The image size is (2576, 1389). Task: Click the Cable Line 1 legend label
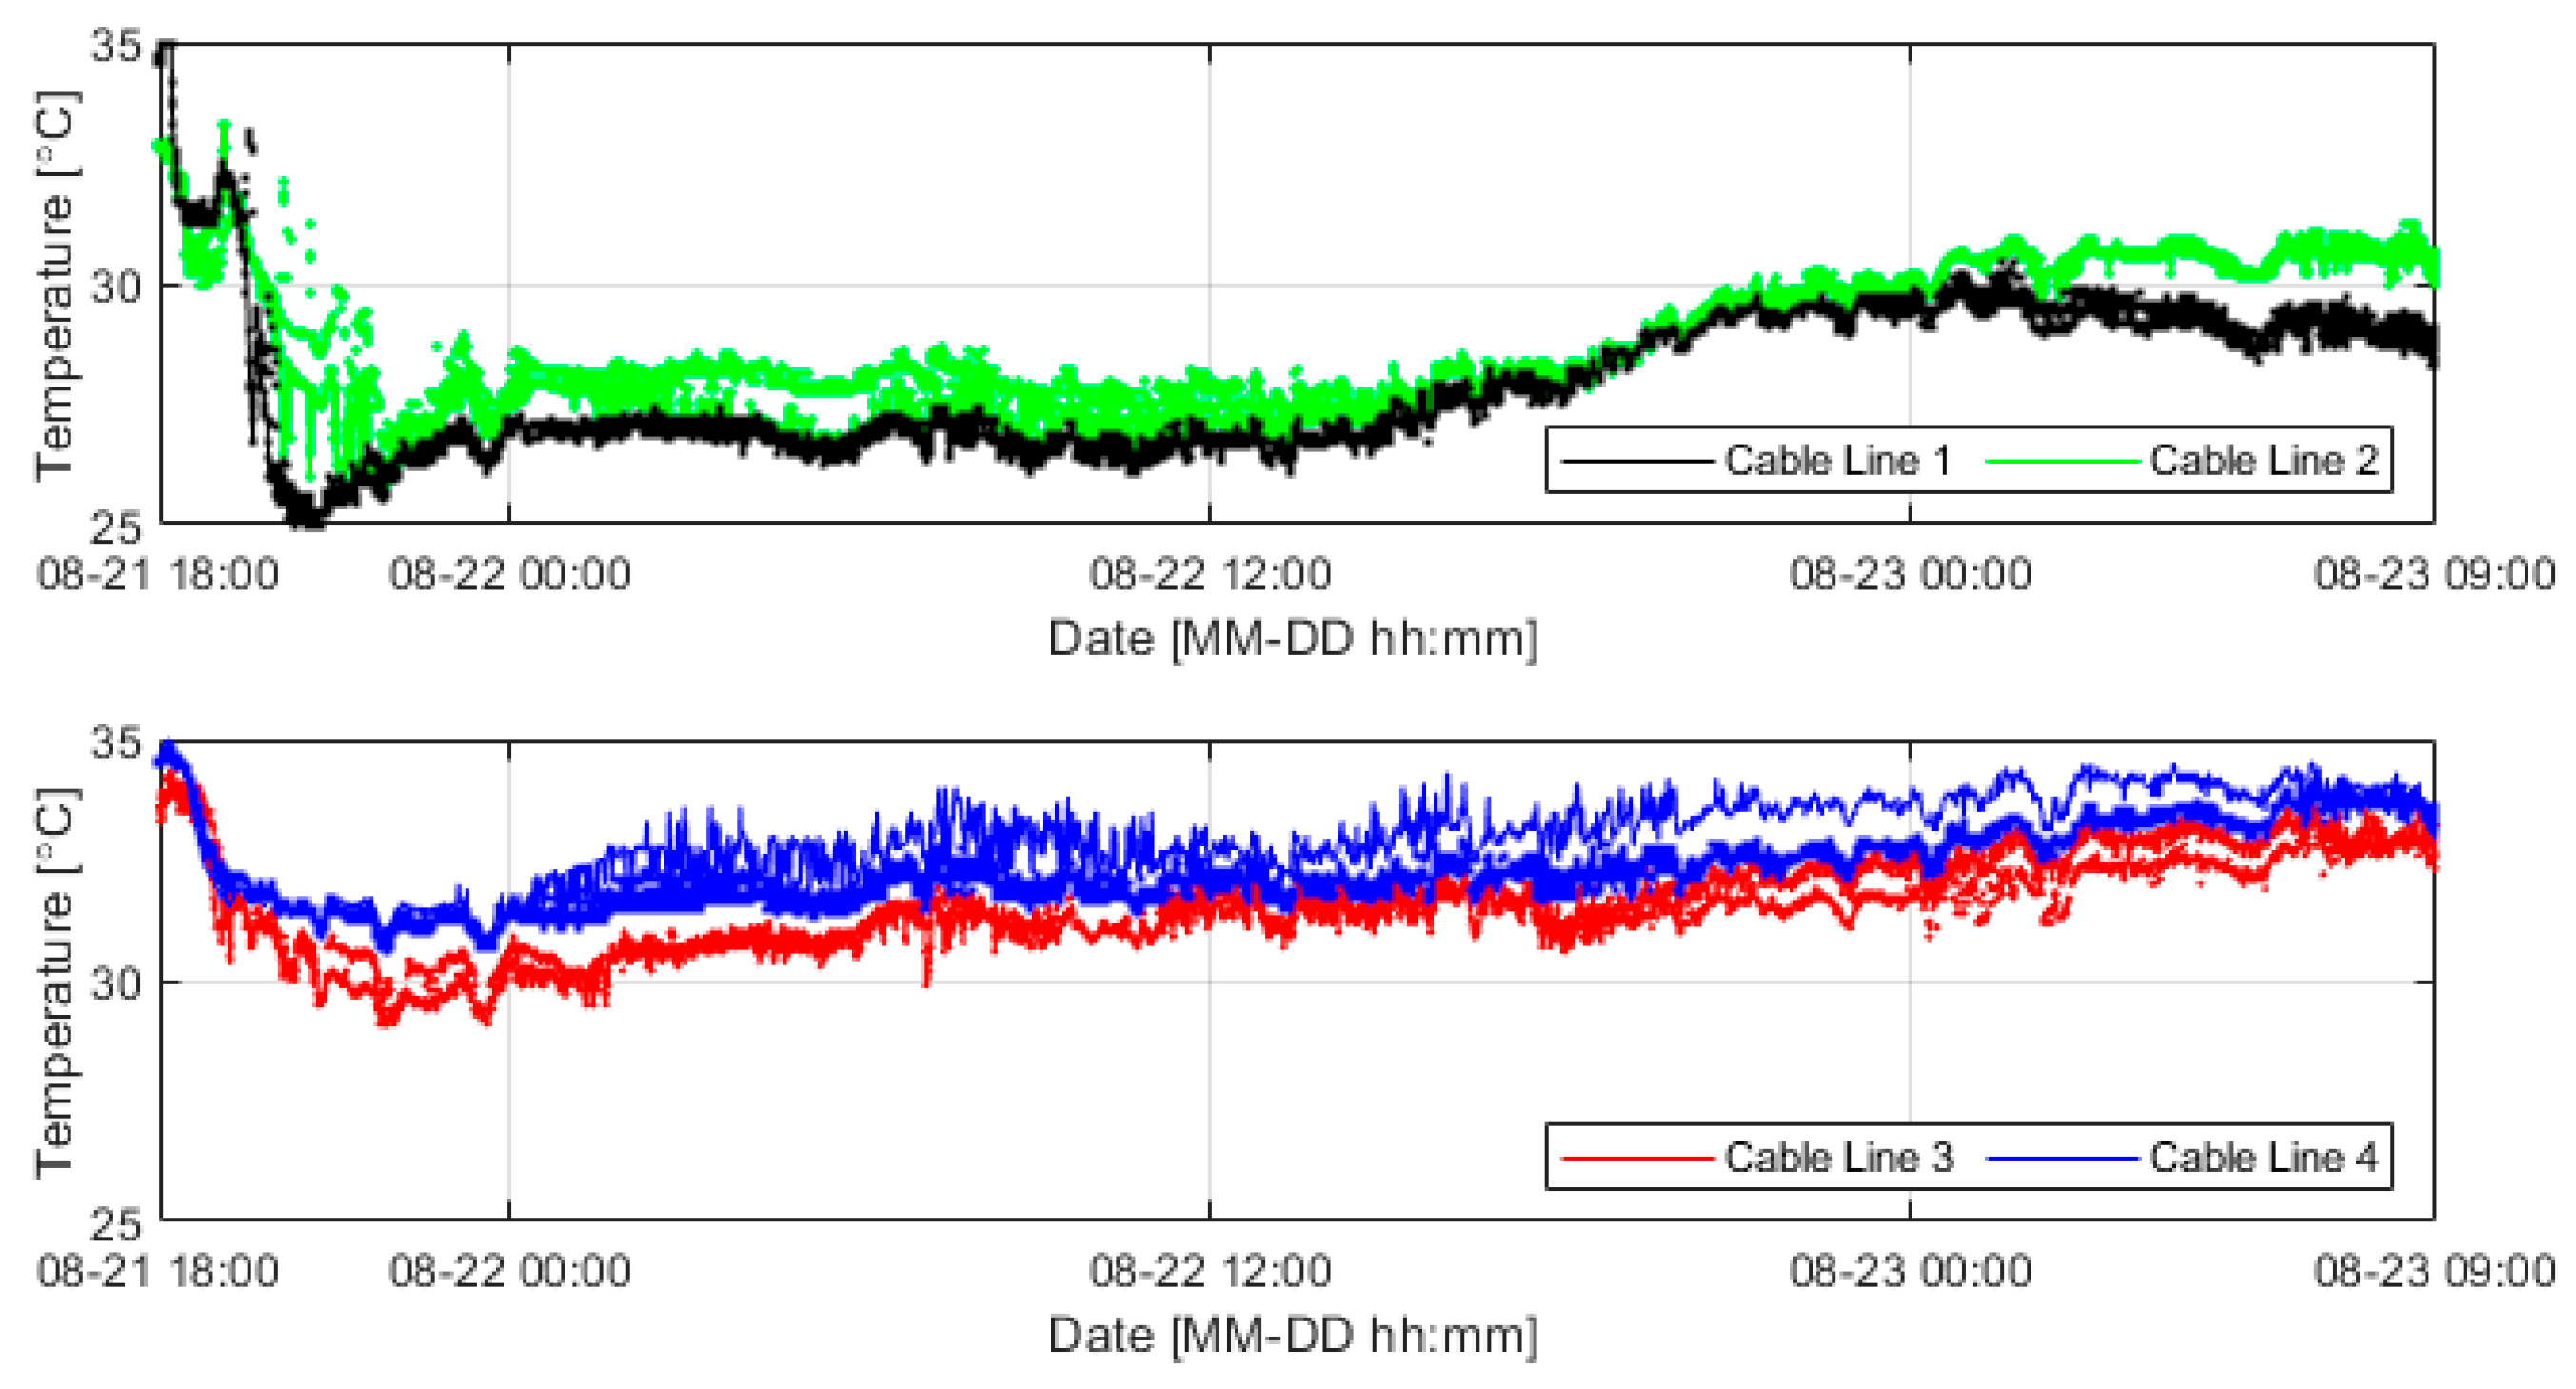point(1837,461)
